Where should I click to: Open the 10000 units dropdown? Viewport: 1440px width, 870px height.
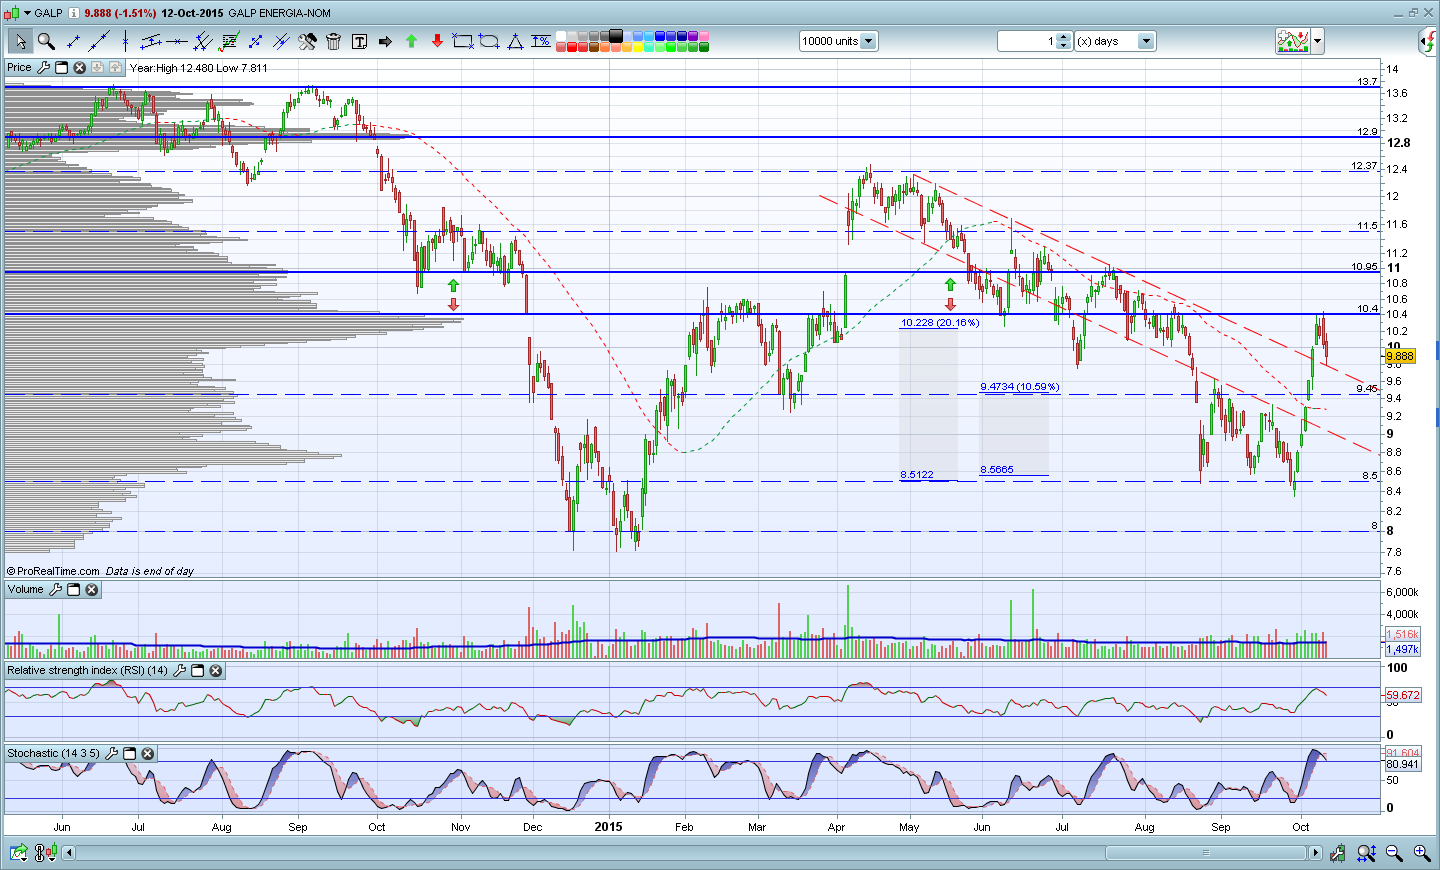[x=868, y=41]
